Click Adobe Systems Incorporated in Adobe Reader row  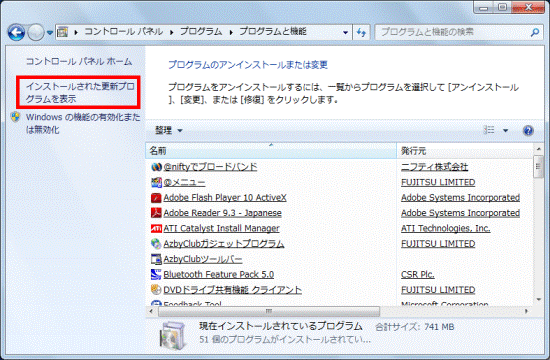coord(461,213)
